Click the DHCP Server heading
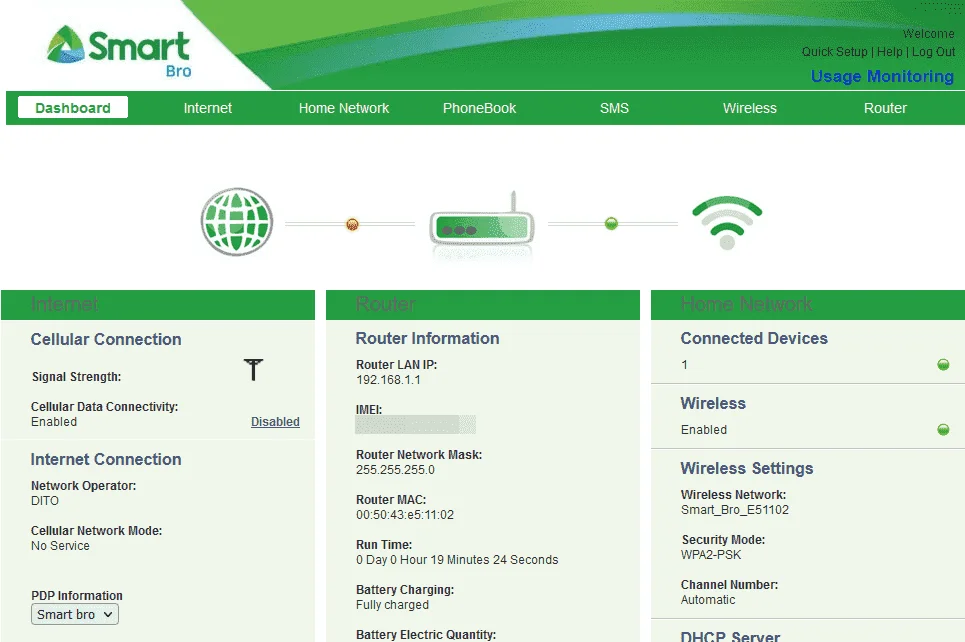Screen dimensions: 965x642 pyautogui.click(x=730, y=636)
